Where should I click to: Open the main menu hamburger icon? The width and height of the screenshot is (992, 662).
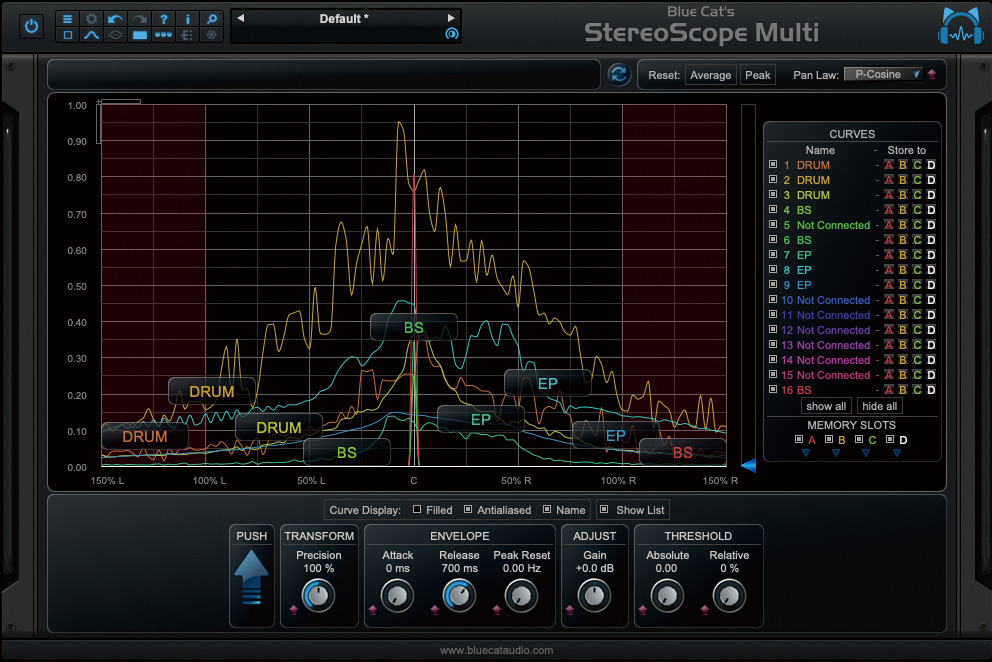(68, 19)
